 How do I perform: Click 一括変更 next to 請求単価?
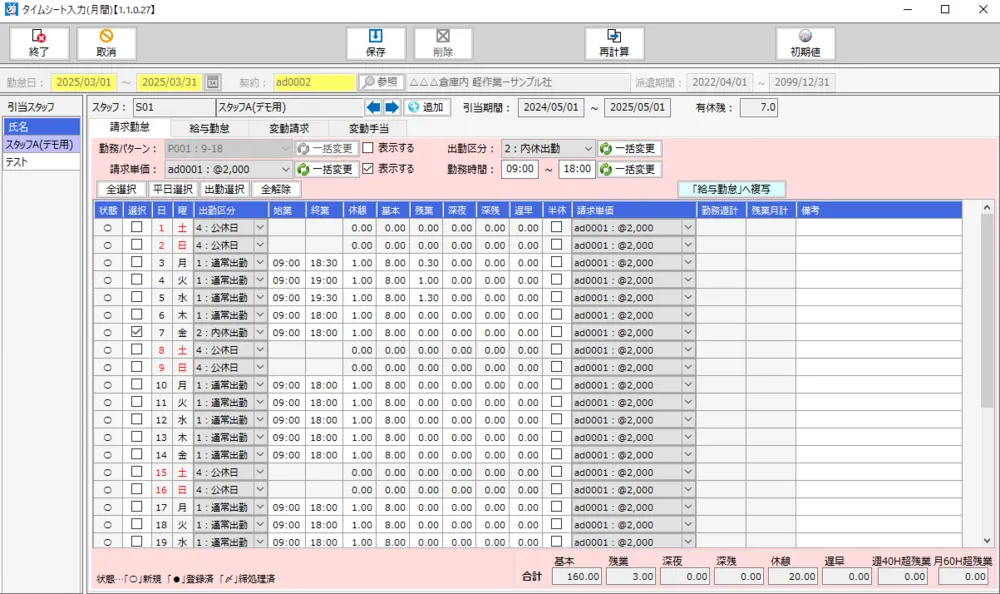click(x=326, y=169)
